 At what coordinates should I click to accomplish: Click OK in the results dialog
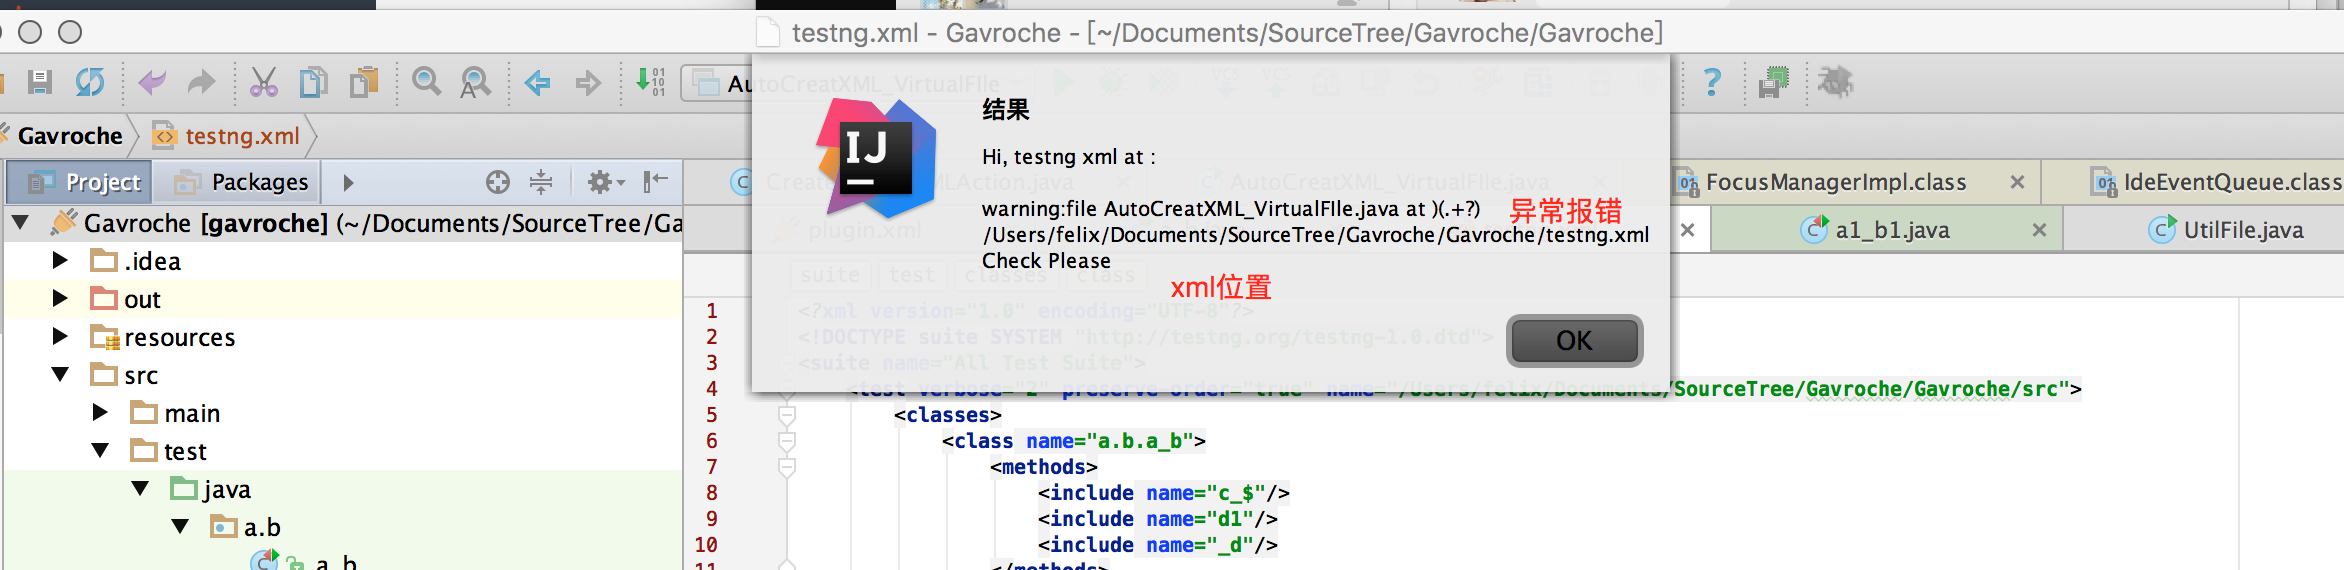click(x=1574, y=341)
